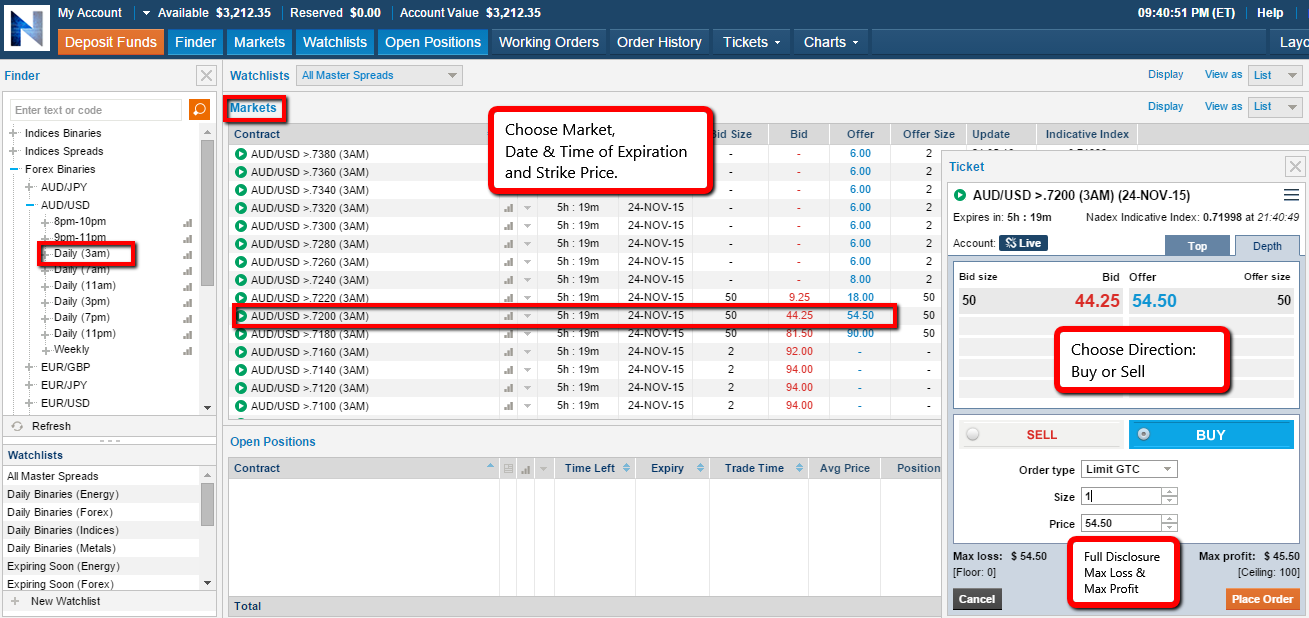1309x618 pixels.
Task: Open chart icon beside Daily (11pm)
Action: pyautogui.click(x=187, y=334)
